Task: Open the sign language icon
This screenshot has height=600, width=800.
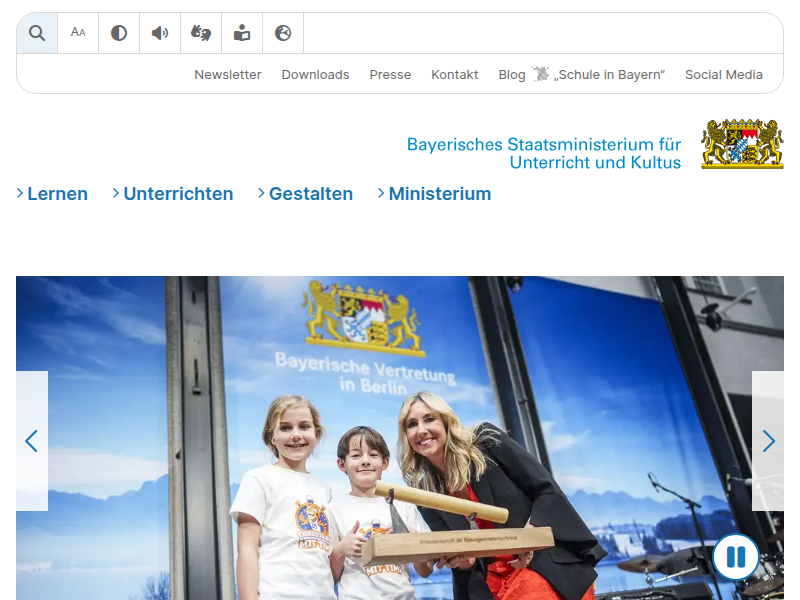Action: coord(201,33)
